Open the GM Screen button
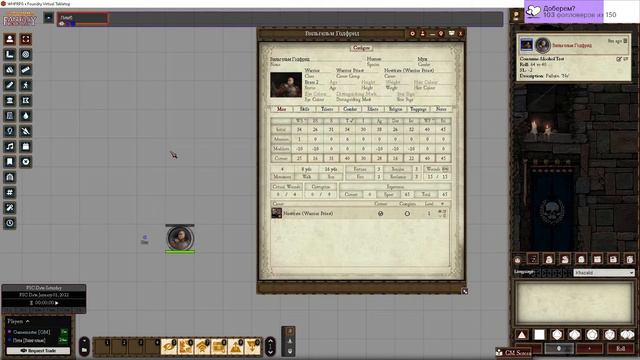This screenshot has width=640, height=360. tap(514, 353)
